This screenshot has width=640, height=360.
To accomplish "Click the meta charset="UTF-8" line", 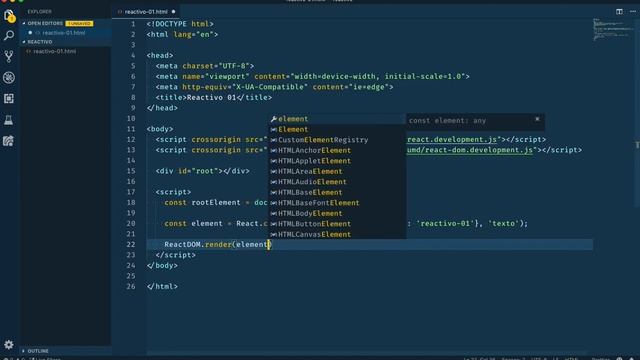I will click(x=205, y=66).
